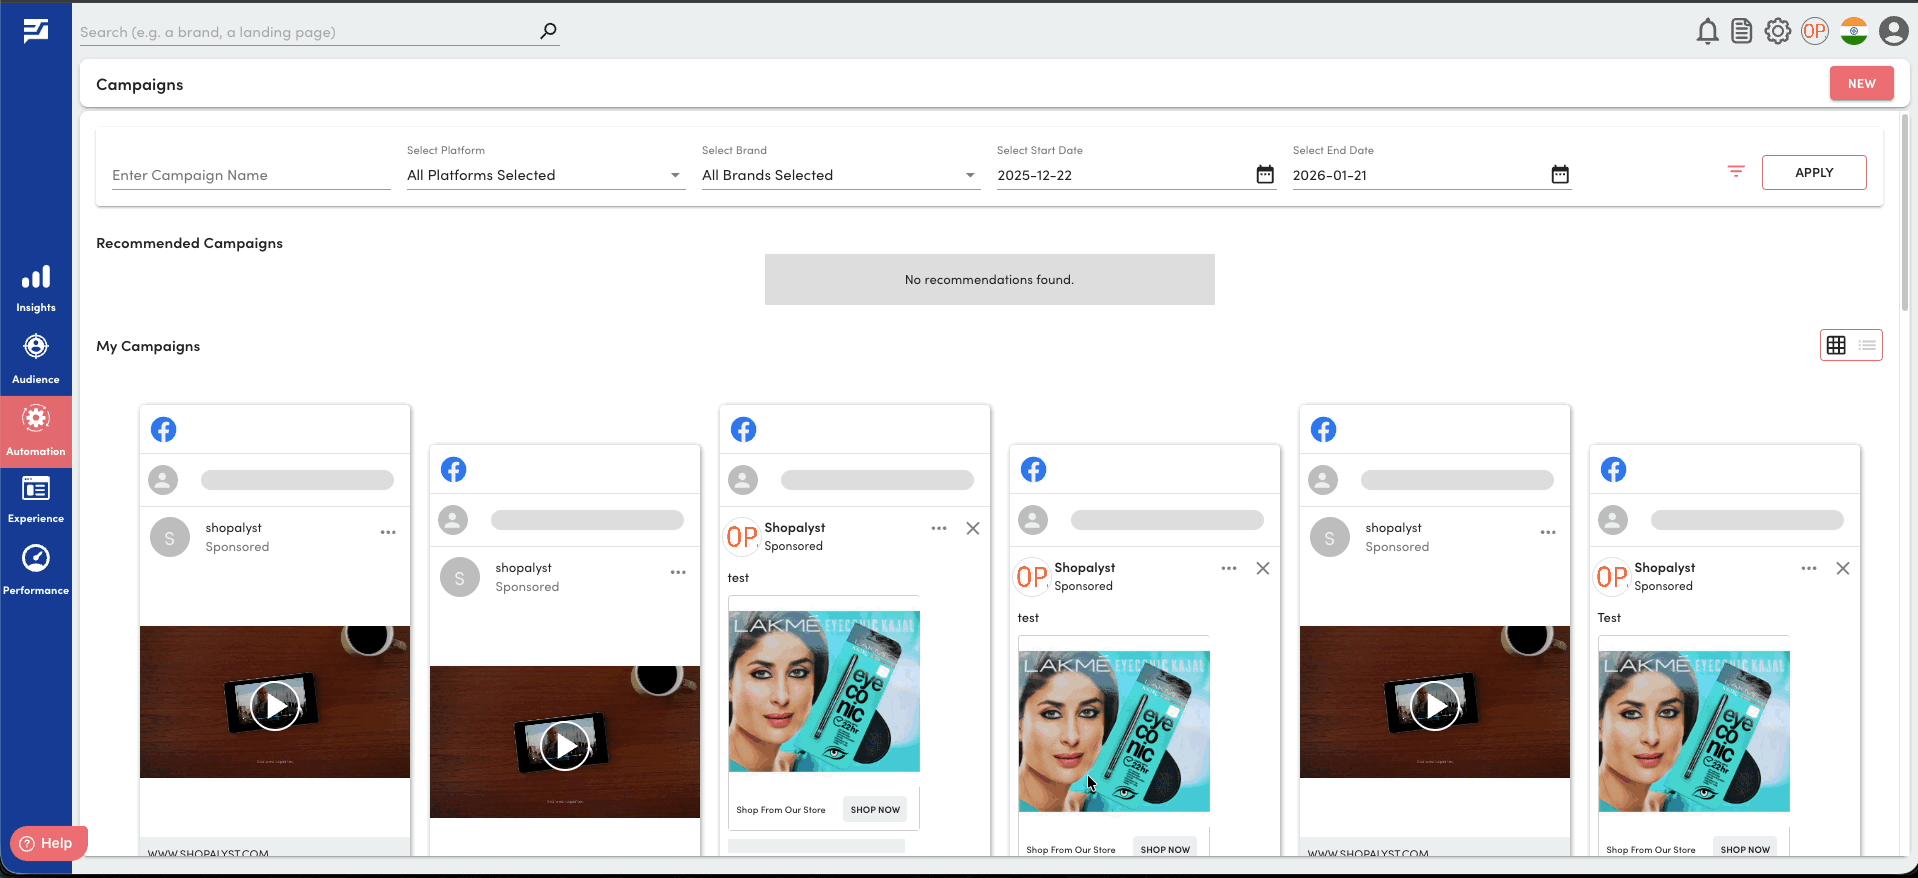Viewport: 1918px width, 878px height.
Task: Click Facebook icon on third campaign card
Action: point(743,430)
